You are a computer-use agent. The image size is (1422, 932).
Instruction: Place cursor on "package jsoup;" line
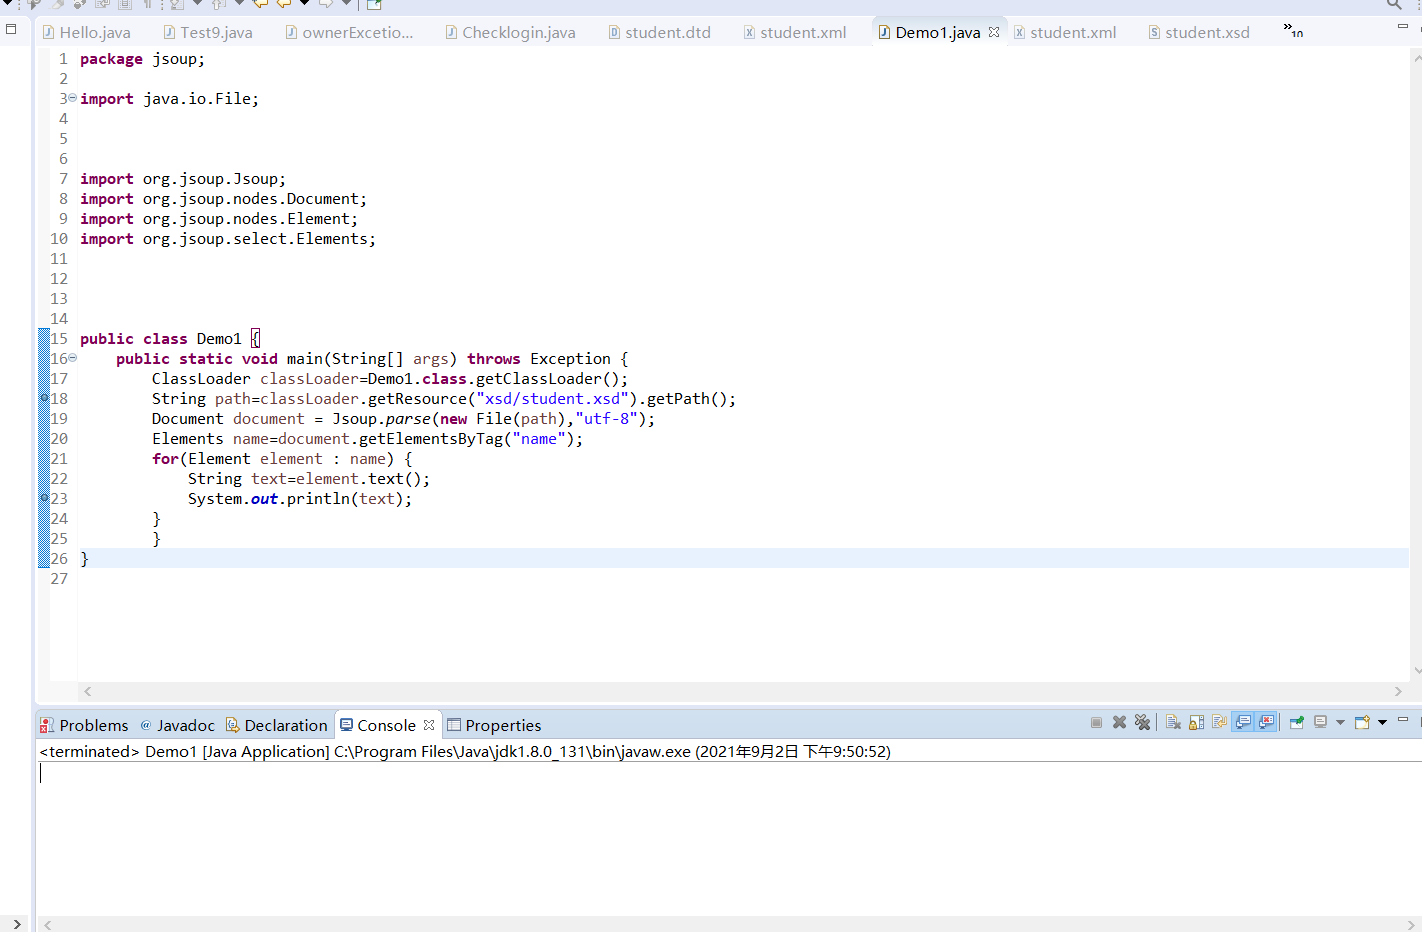tap(142, 59)
